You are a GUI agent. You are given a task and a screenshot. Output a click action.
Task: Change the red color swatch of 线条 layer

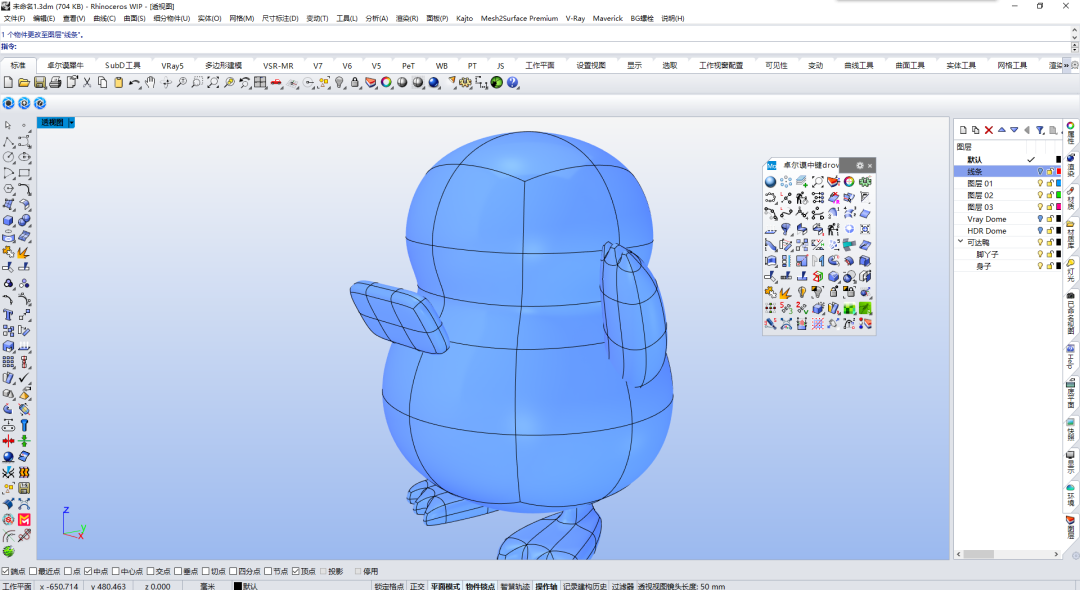click(1059, 171)
